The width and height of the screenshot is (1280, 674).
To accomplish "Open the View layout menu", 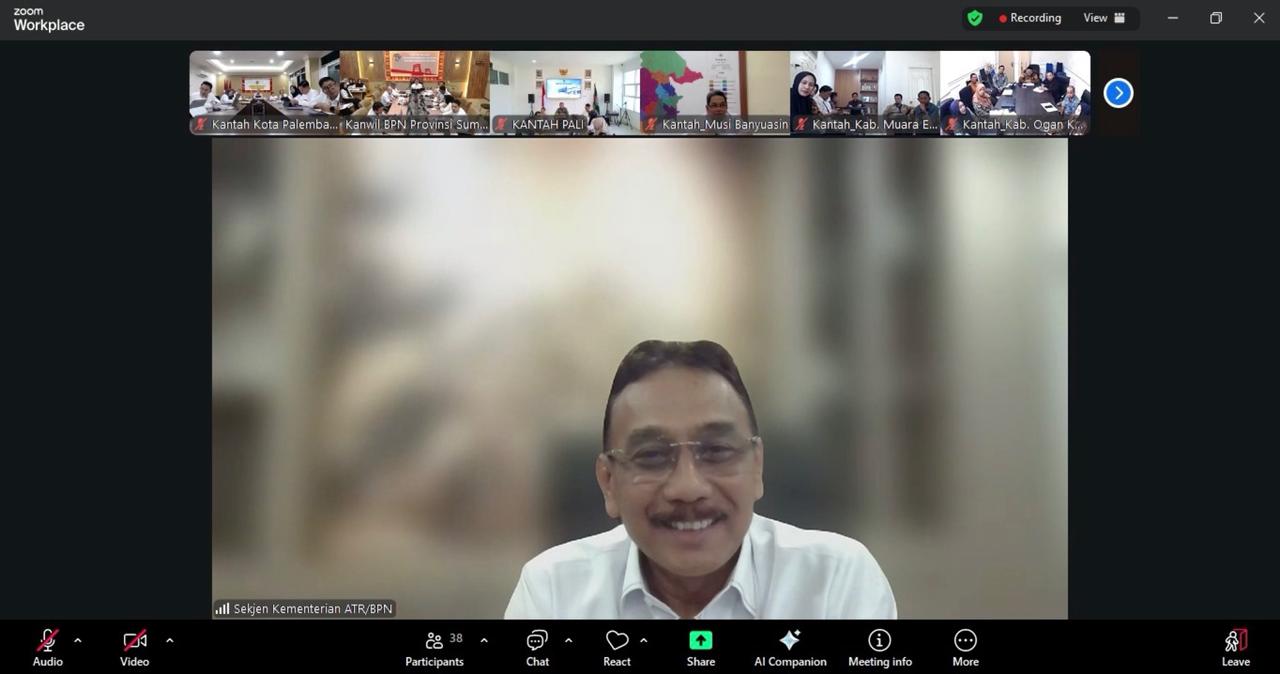I will click(x=1104, y=18).
